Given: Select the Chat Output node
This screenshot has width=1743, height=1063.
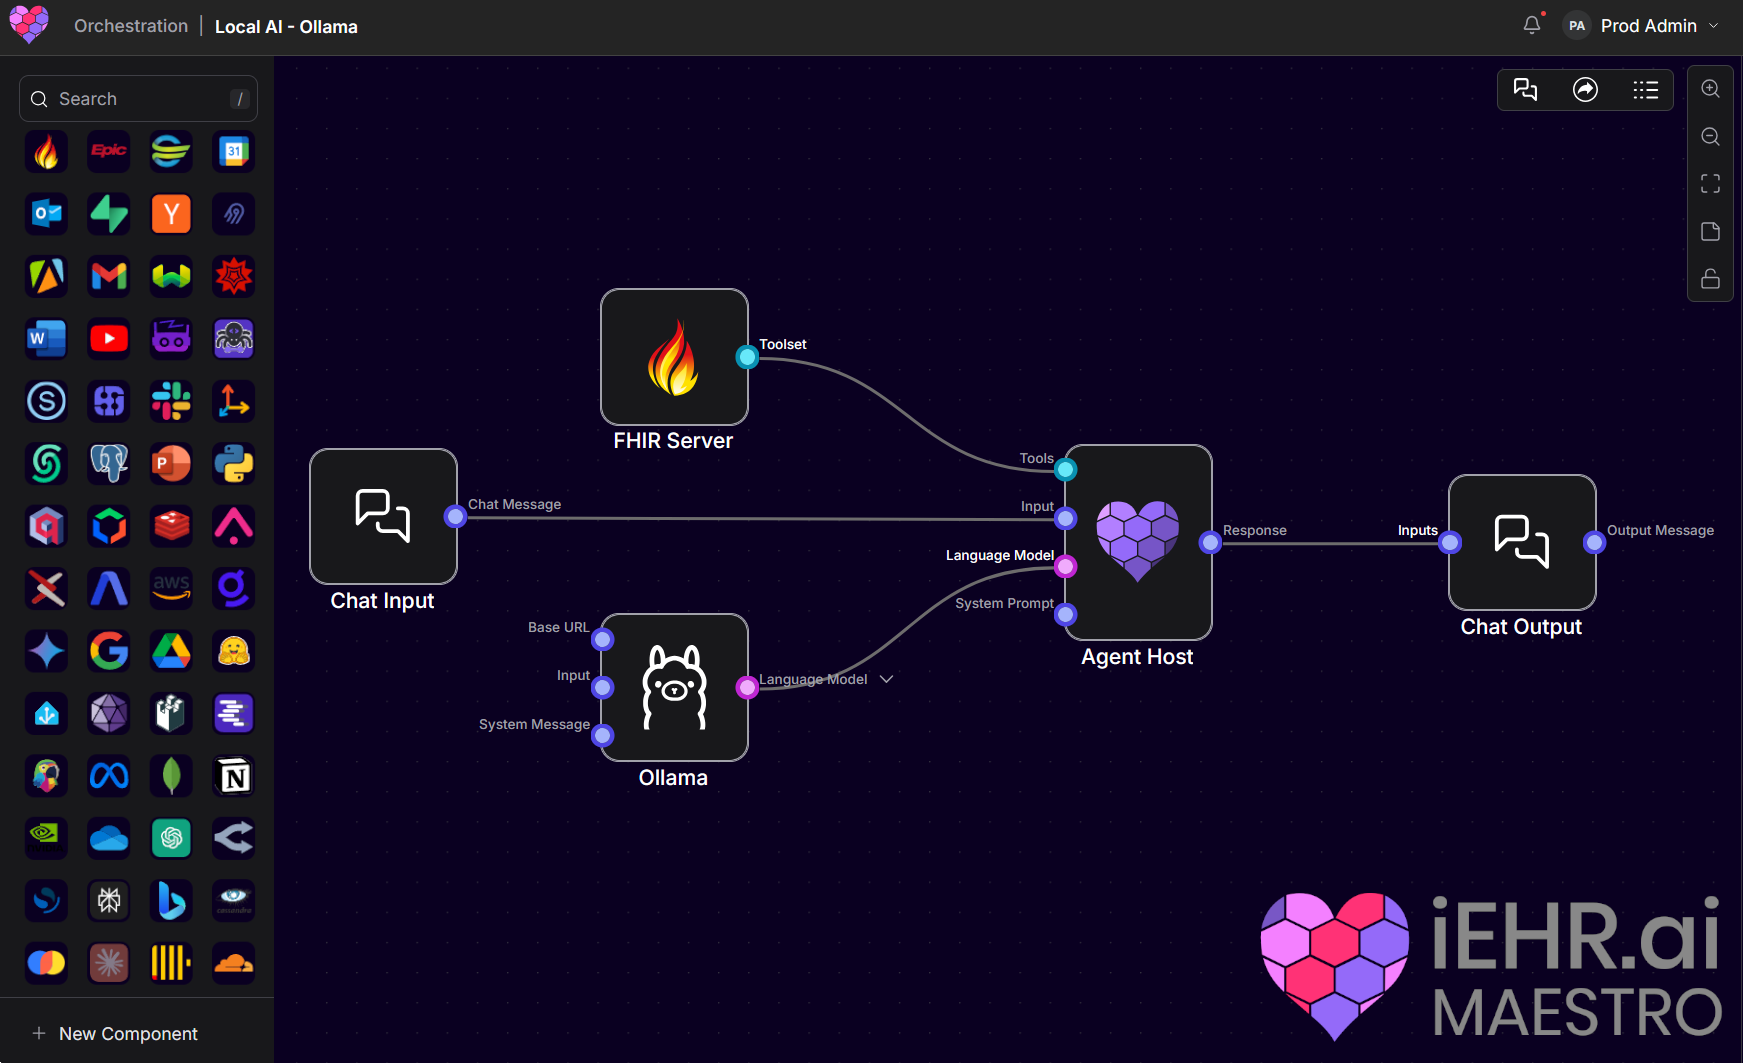Looking at the screenshot, I should pos(1522,542).
